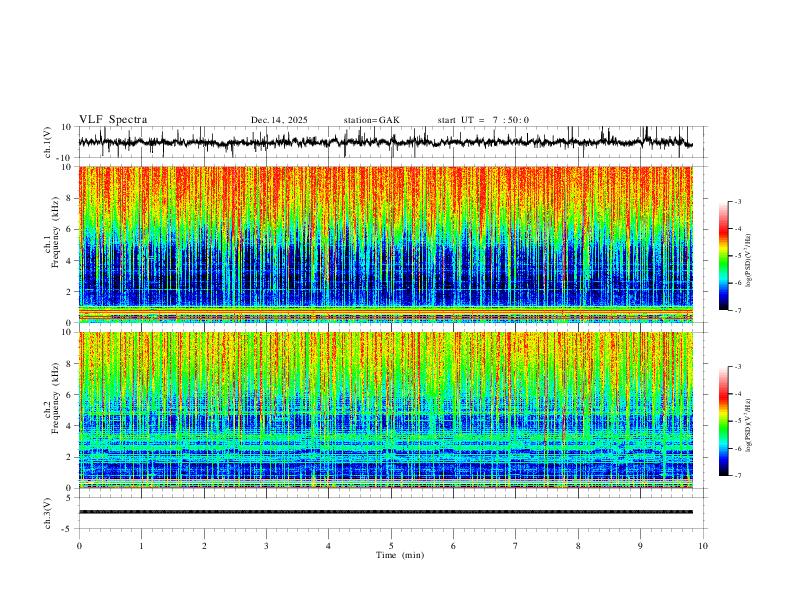Click the '-7' label on ch.2 color bar
The height and width of the screenshot is (612, 792).
pyautogui.click(x=738, y=476)
